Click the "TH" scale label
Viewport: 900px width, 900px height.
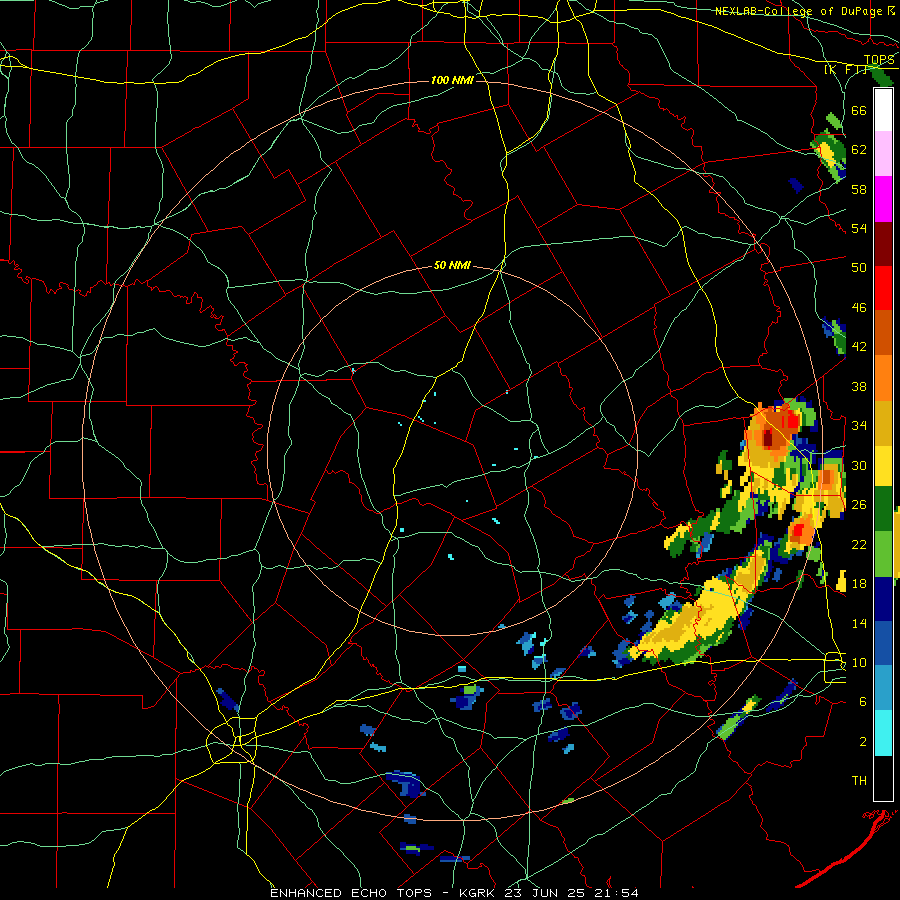859,781
